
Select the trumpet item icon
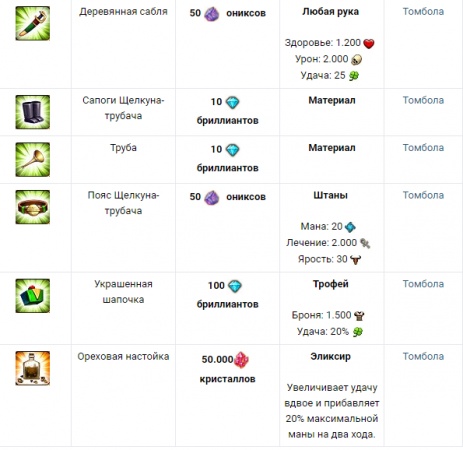click(33, 160)
